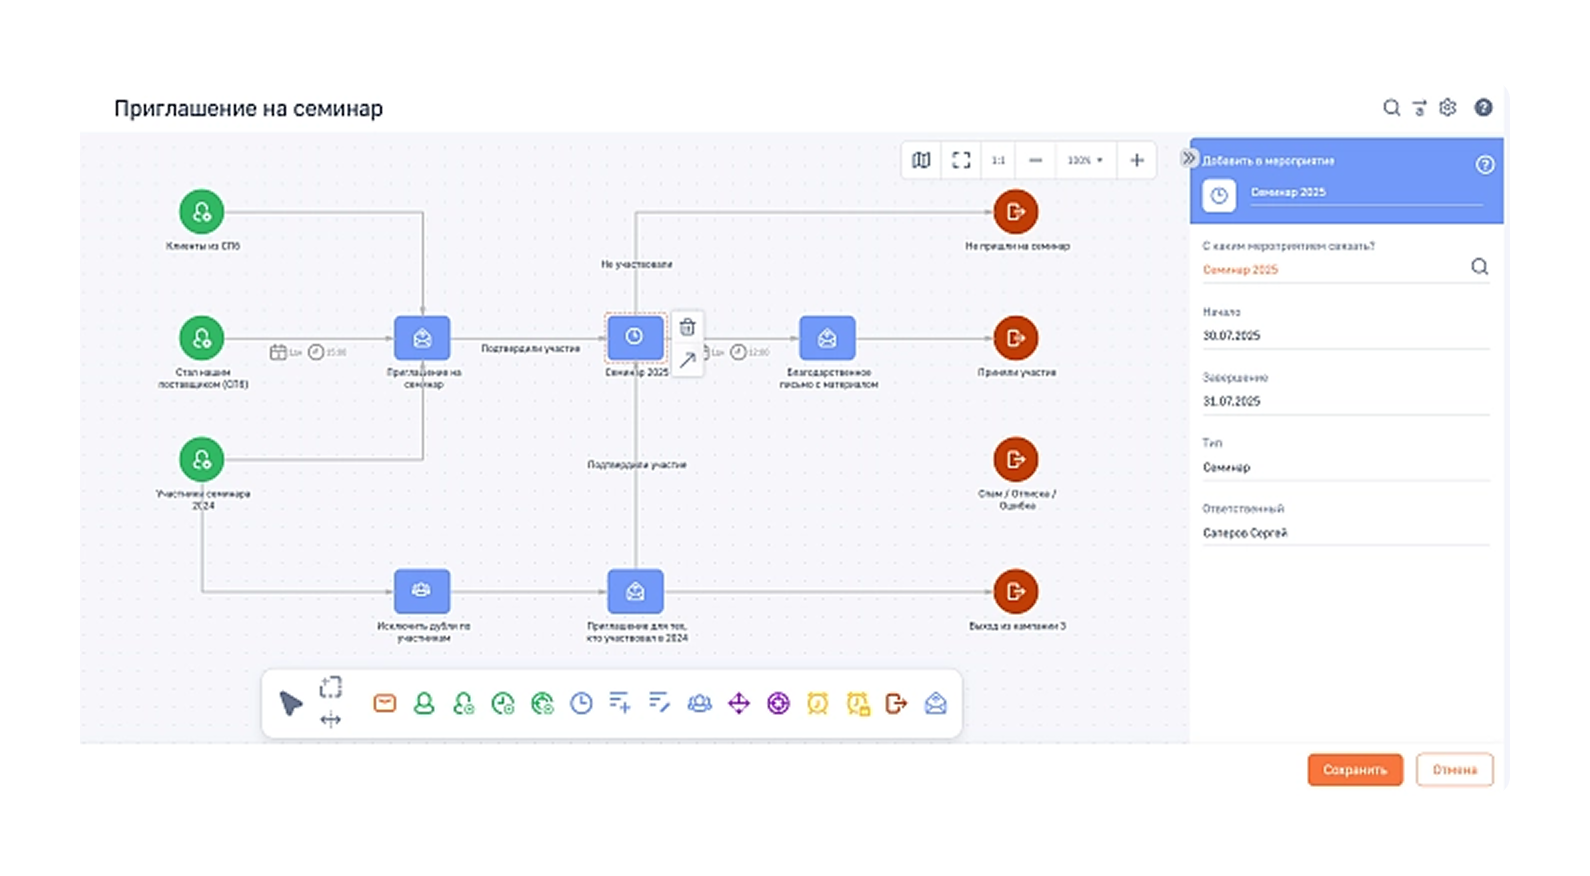
Task: Select the 'Не пришли на семинар' exit node
Action: pyautogui.click(x=1016, y=212)
